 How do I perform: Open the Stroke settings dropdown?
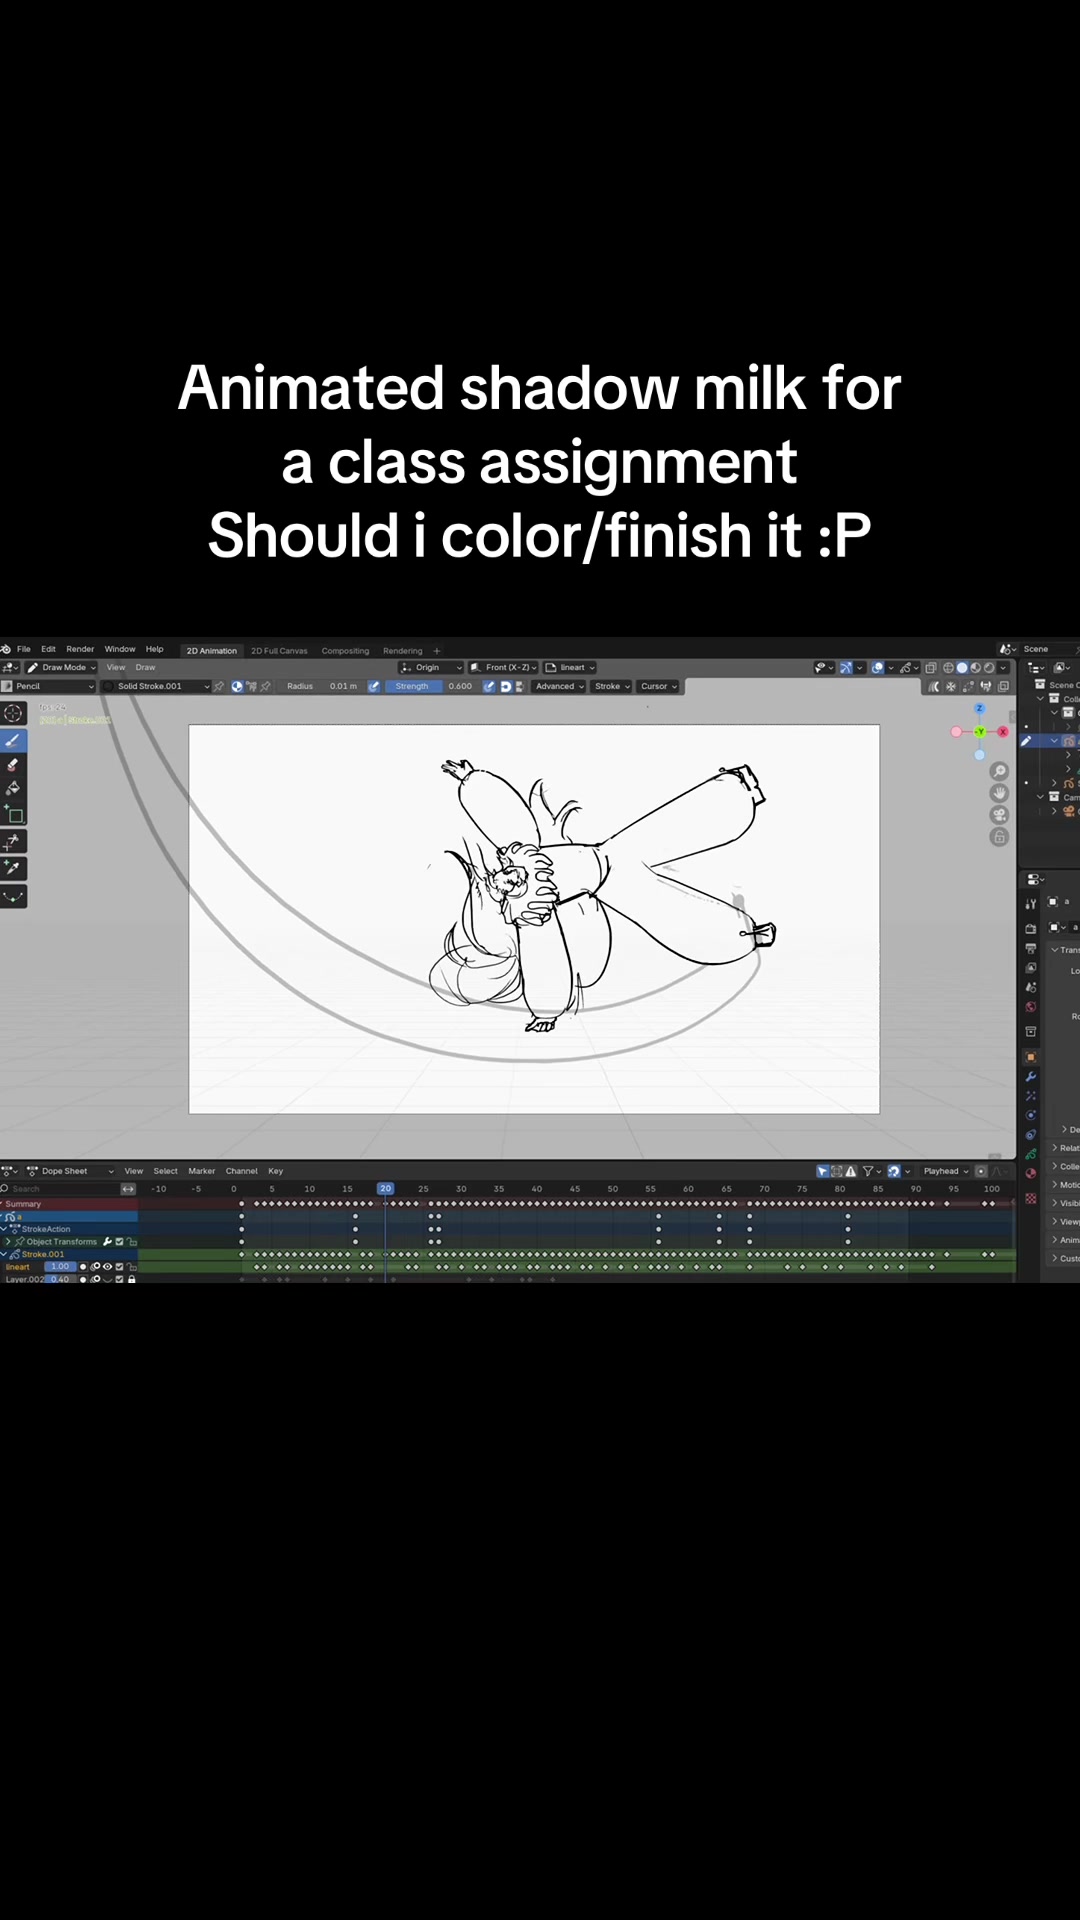[612, 687]
